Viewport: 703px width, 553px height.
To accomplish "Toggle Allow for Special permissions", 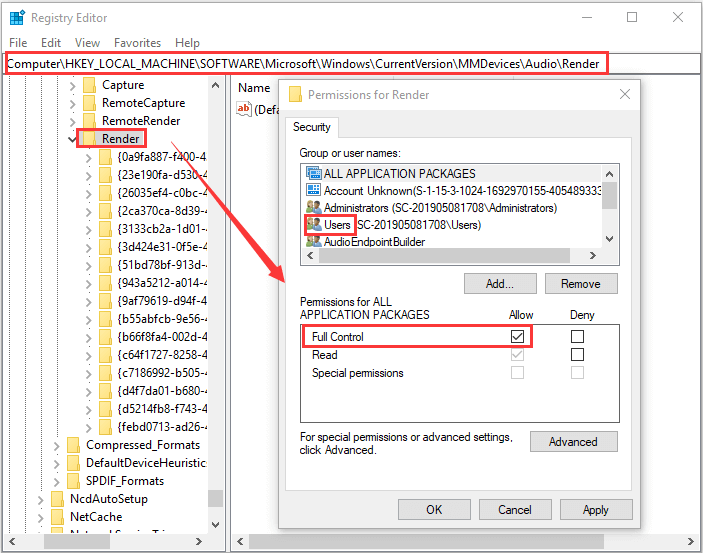I will pos(517,373).
